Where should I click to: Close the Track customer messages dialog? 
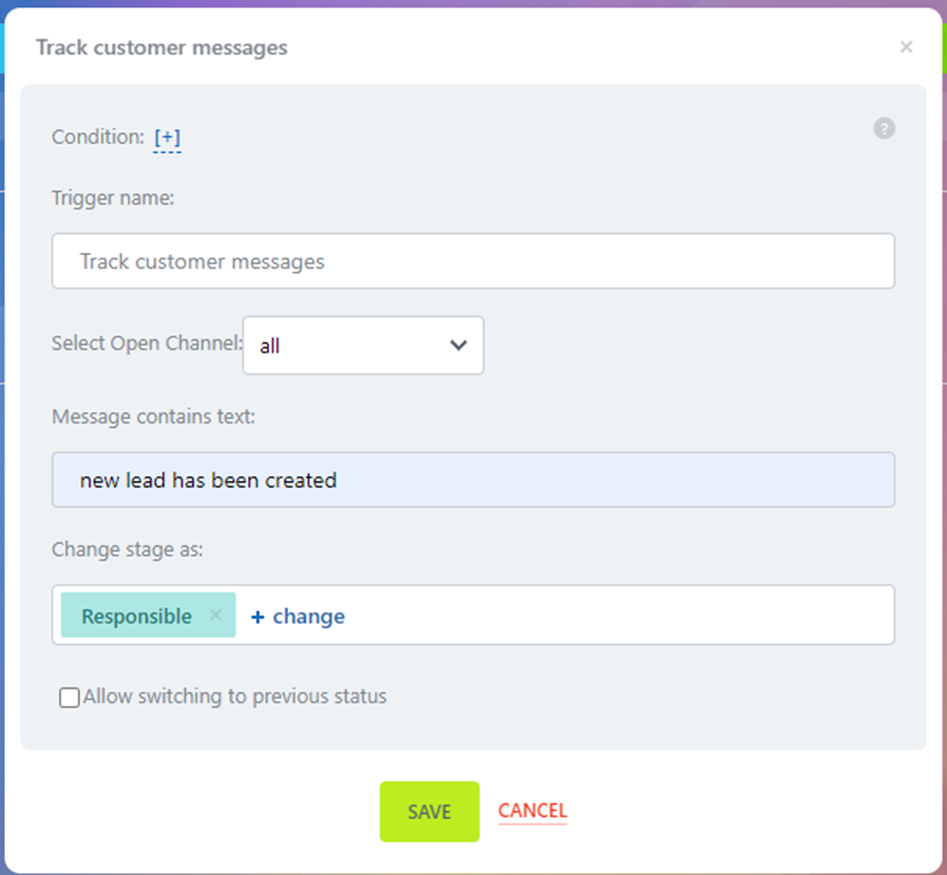pos(906,47)
